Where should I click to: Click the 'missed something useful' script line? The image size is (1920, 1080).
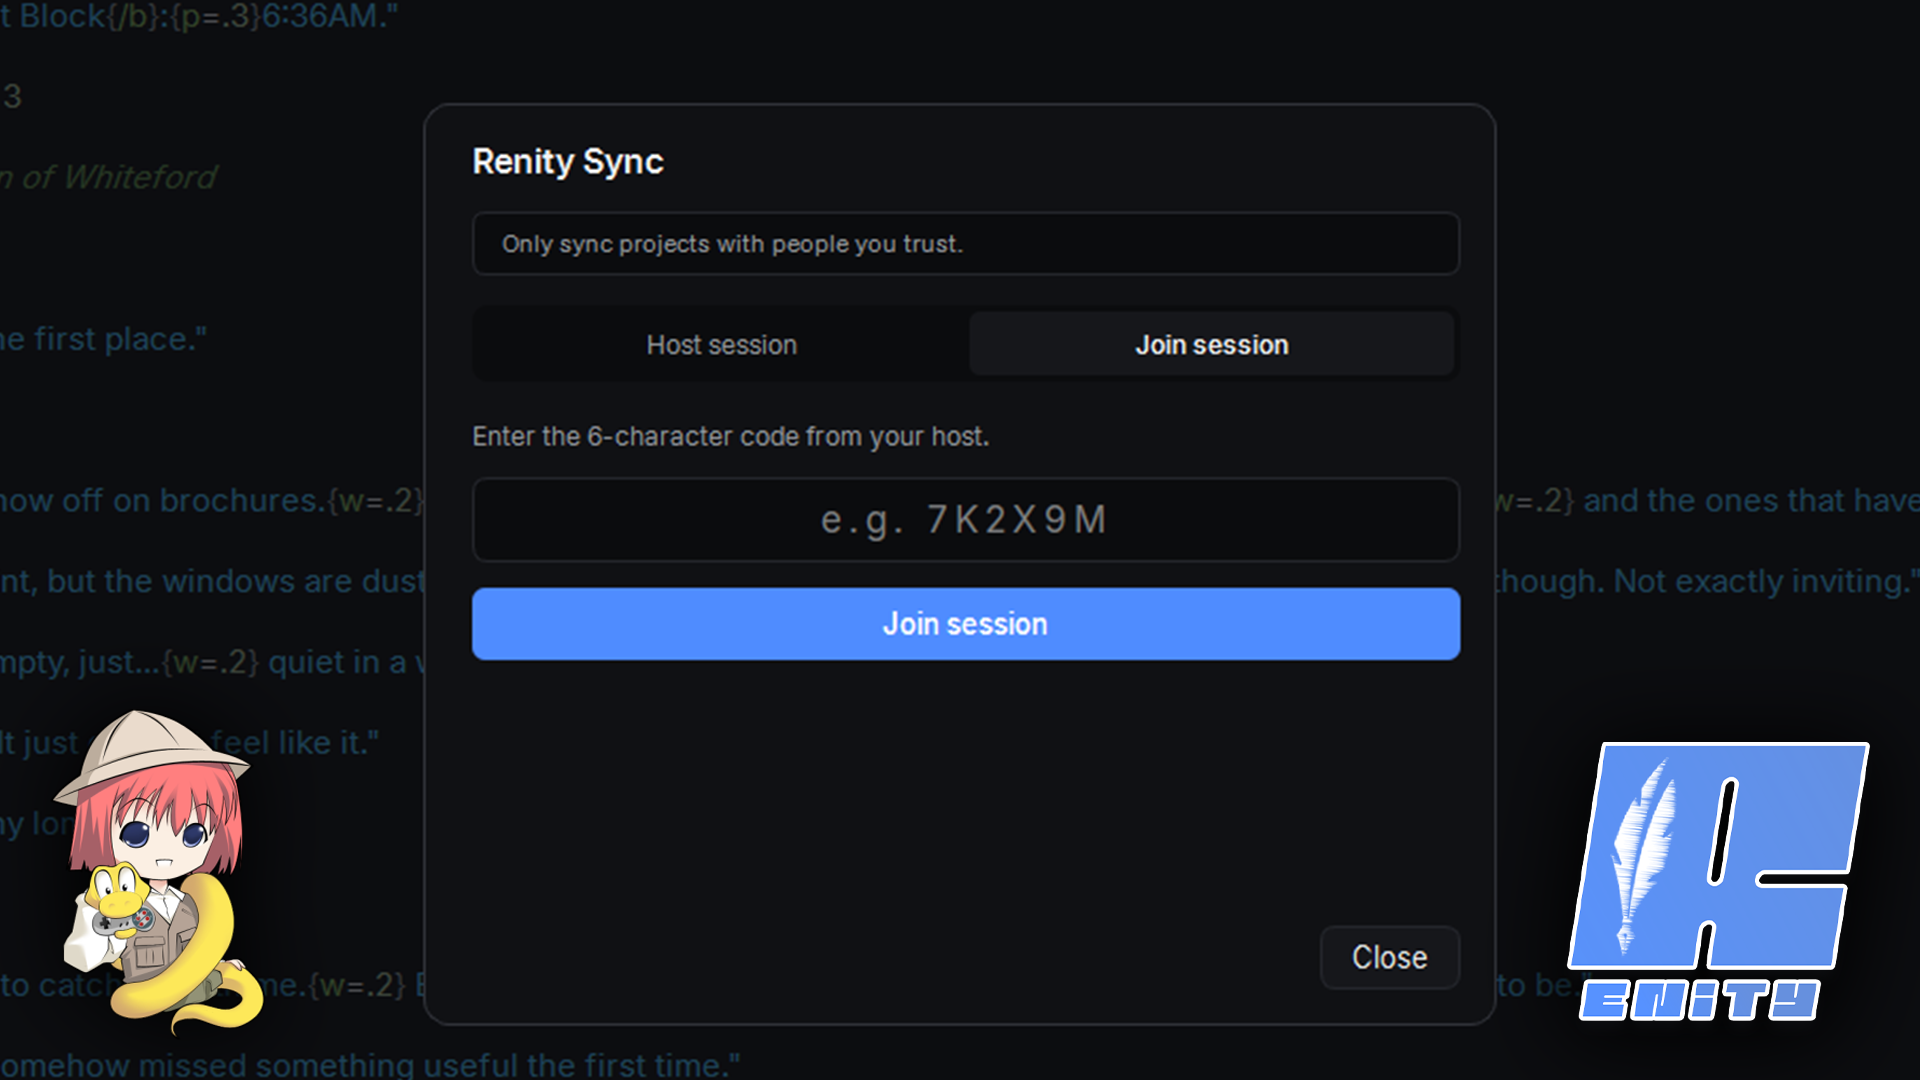(370, 1064)
